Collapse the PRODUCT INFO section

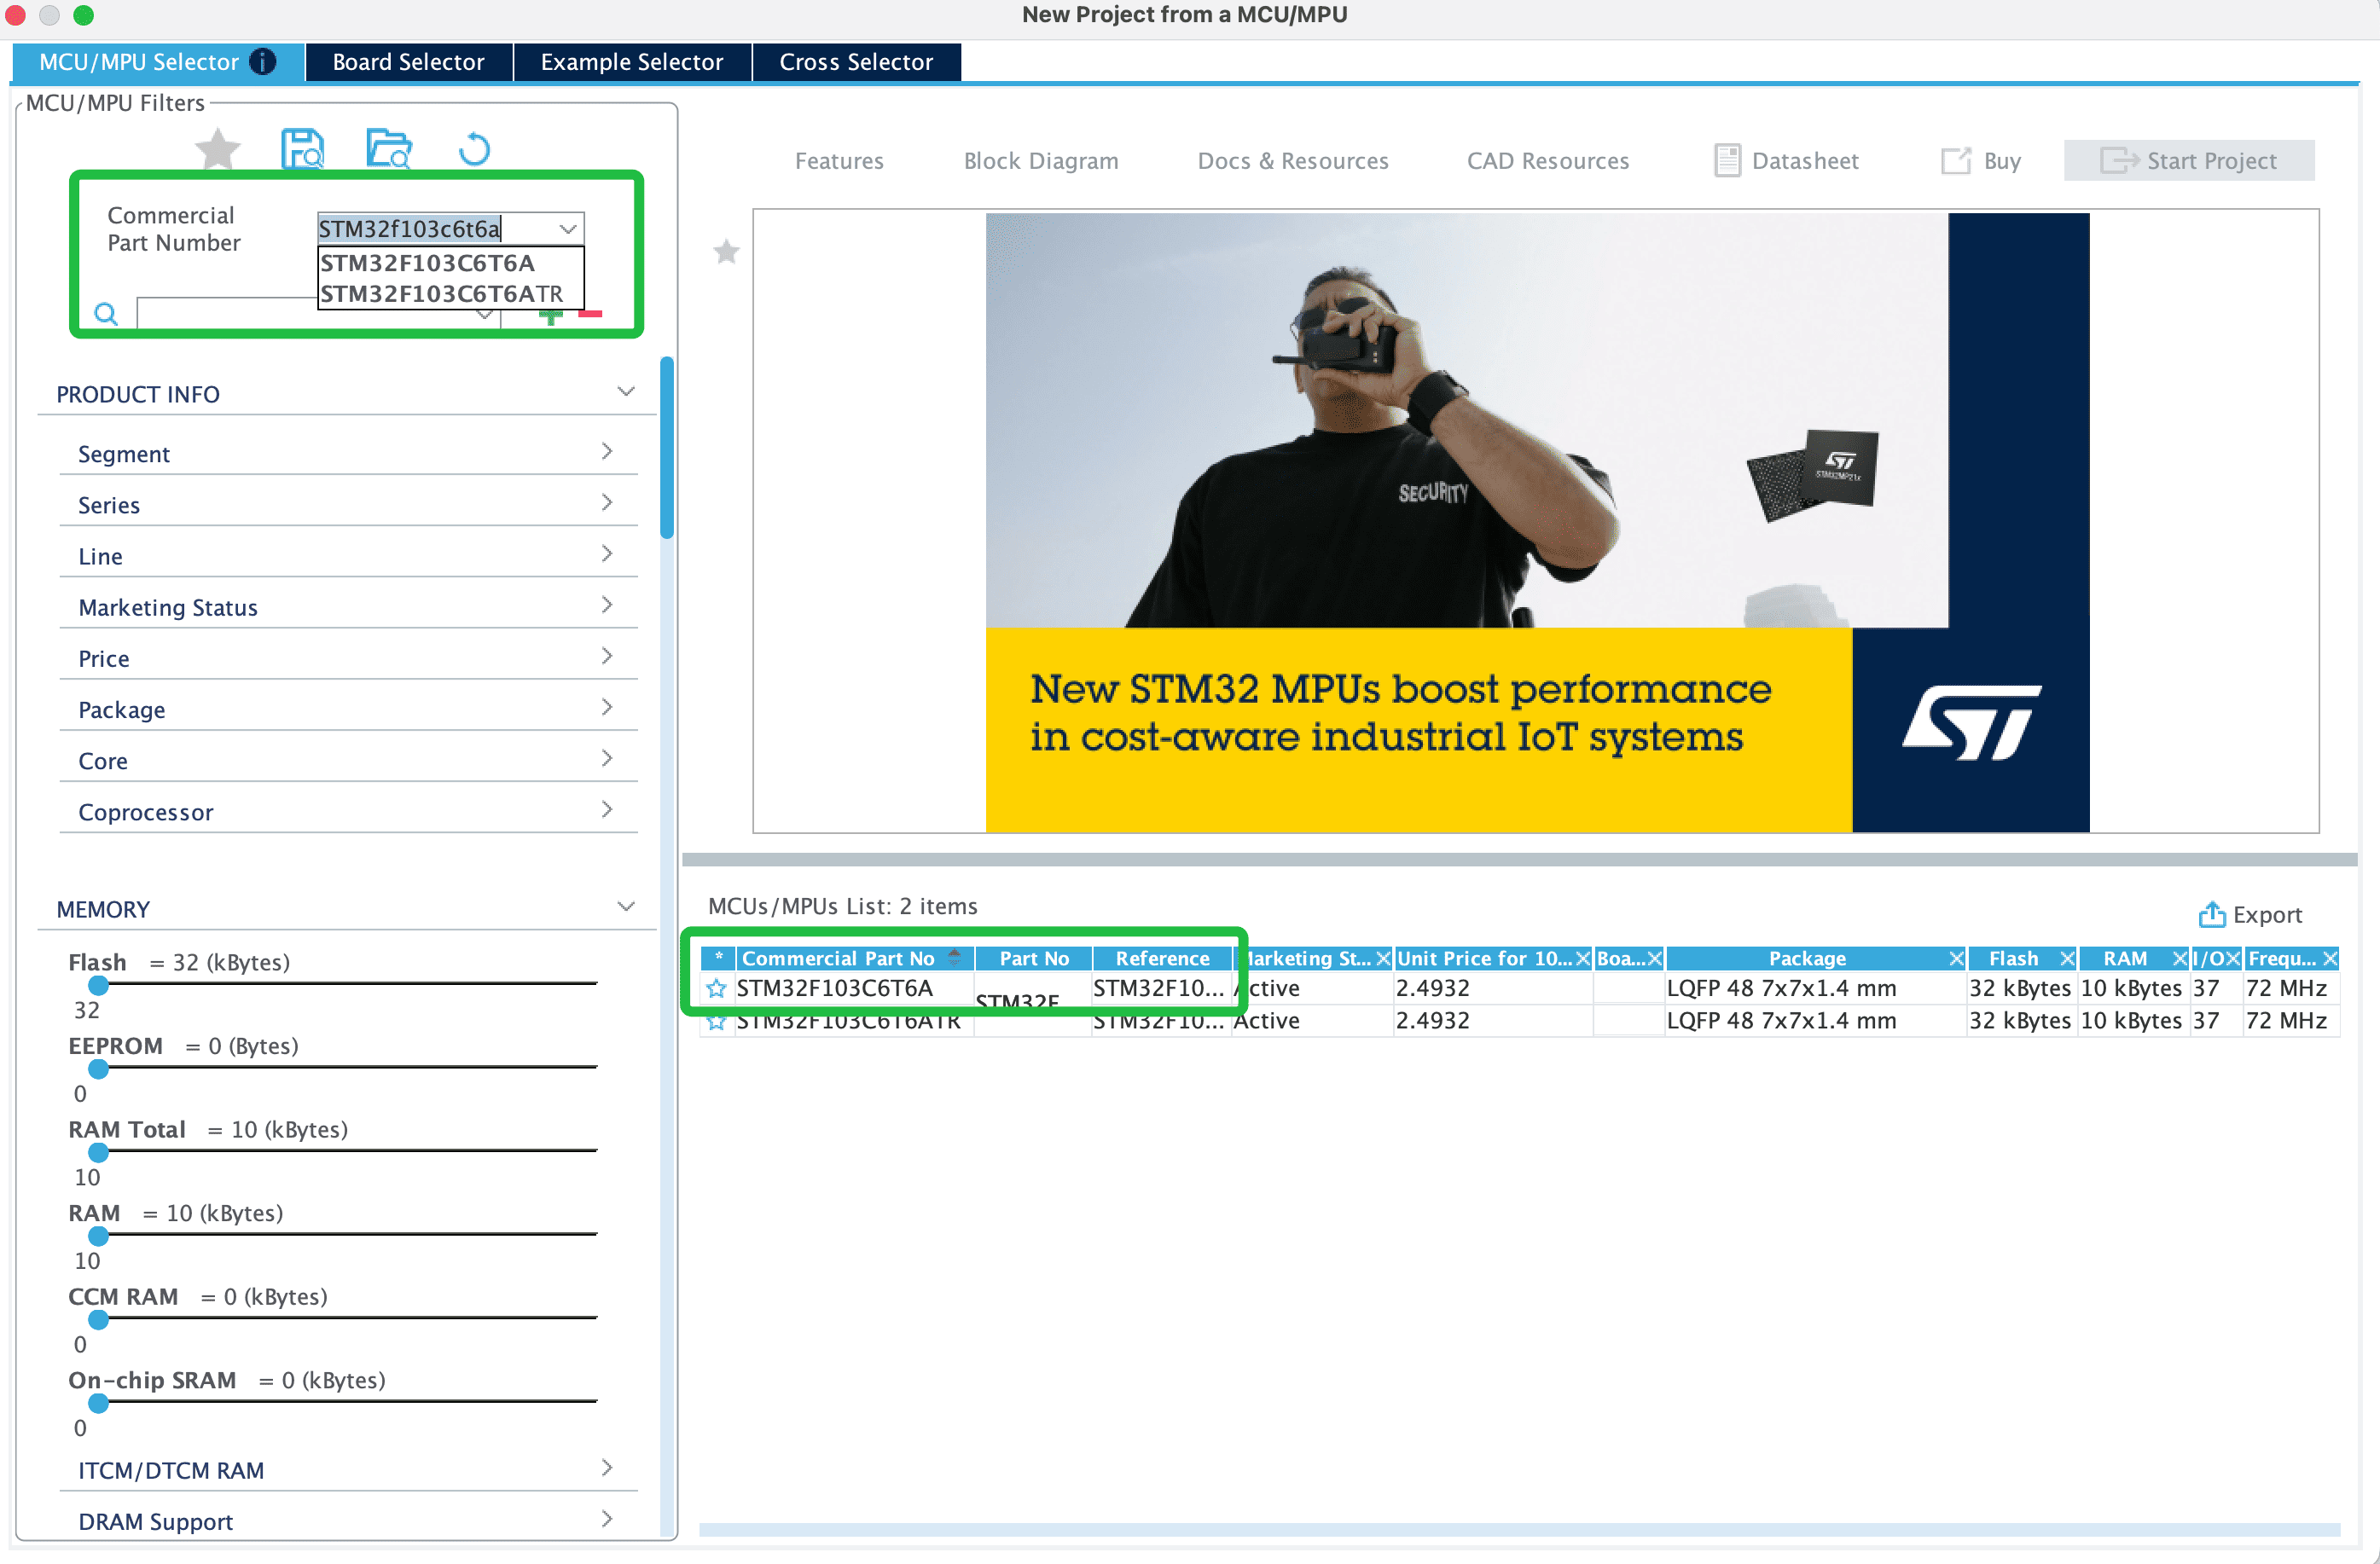pos(626,391)
